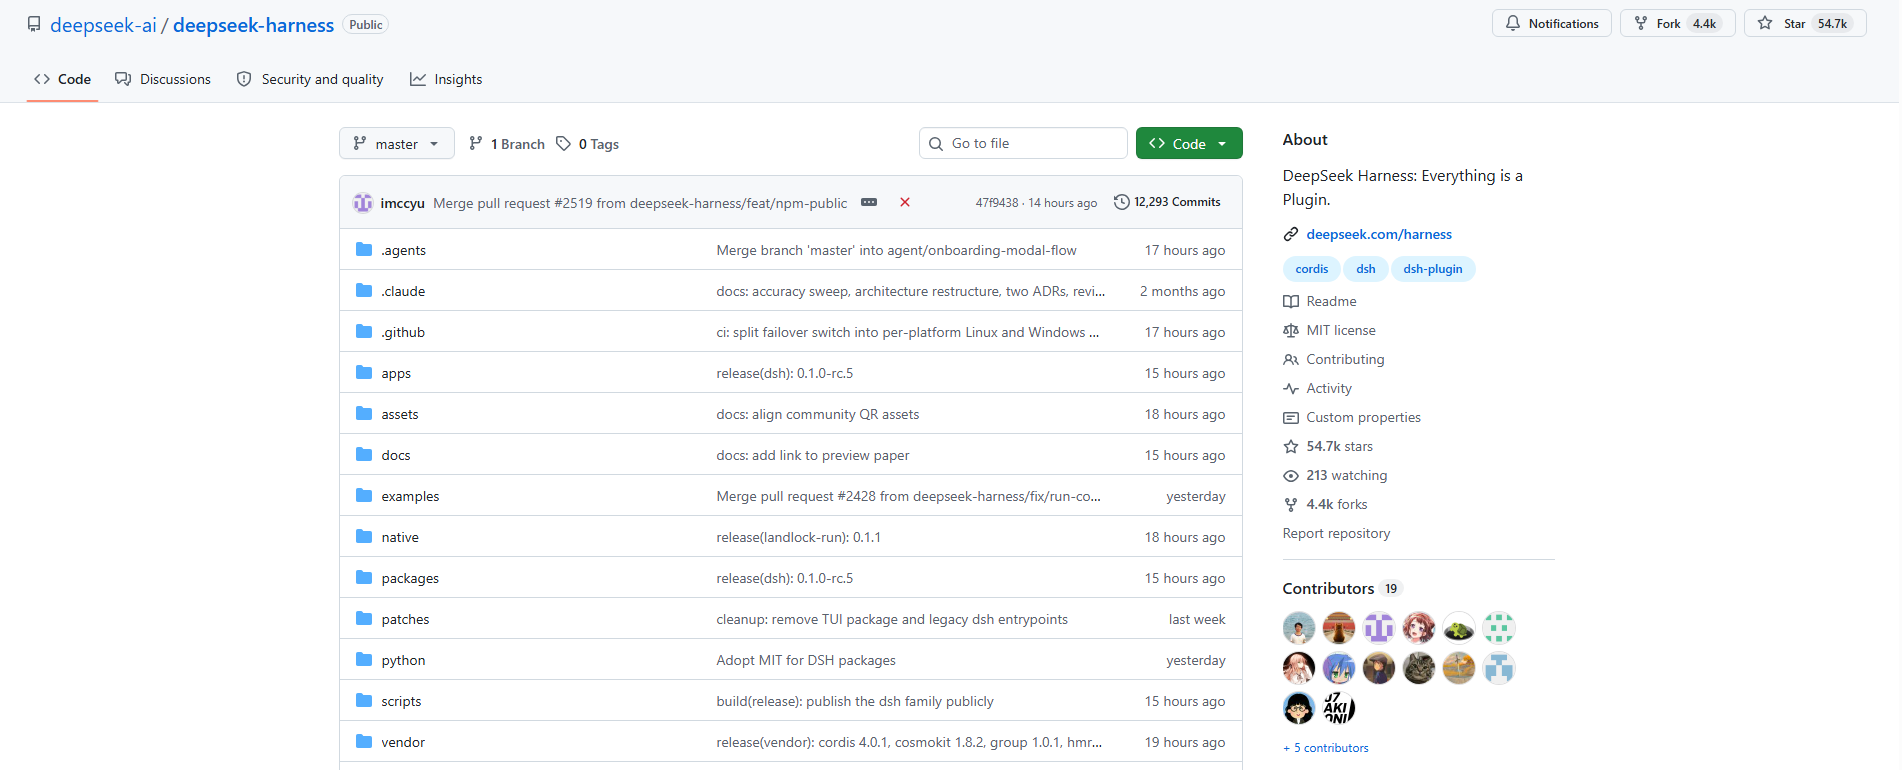Switch to the Code tab
Screen dimensions: 1902x770
[x=62, y=79]
